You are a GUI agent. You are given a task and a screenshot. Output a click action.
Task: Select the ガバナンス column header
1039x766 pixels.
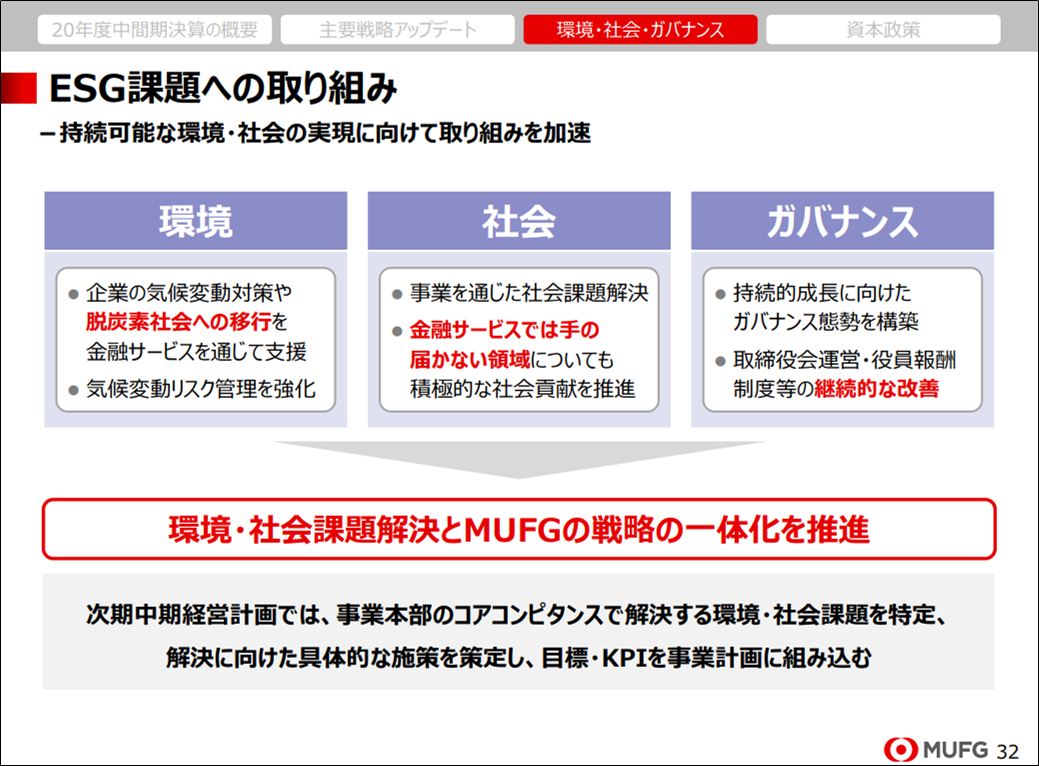tap(842, 221)
